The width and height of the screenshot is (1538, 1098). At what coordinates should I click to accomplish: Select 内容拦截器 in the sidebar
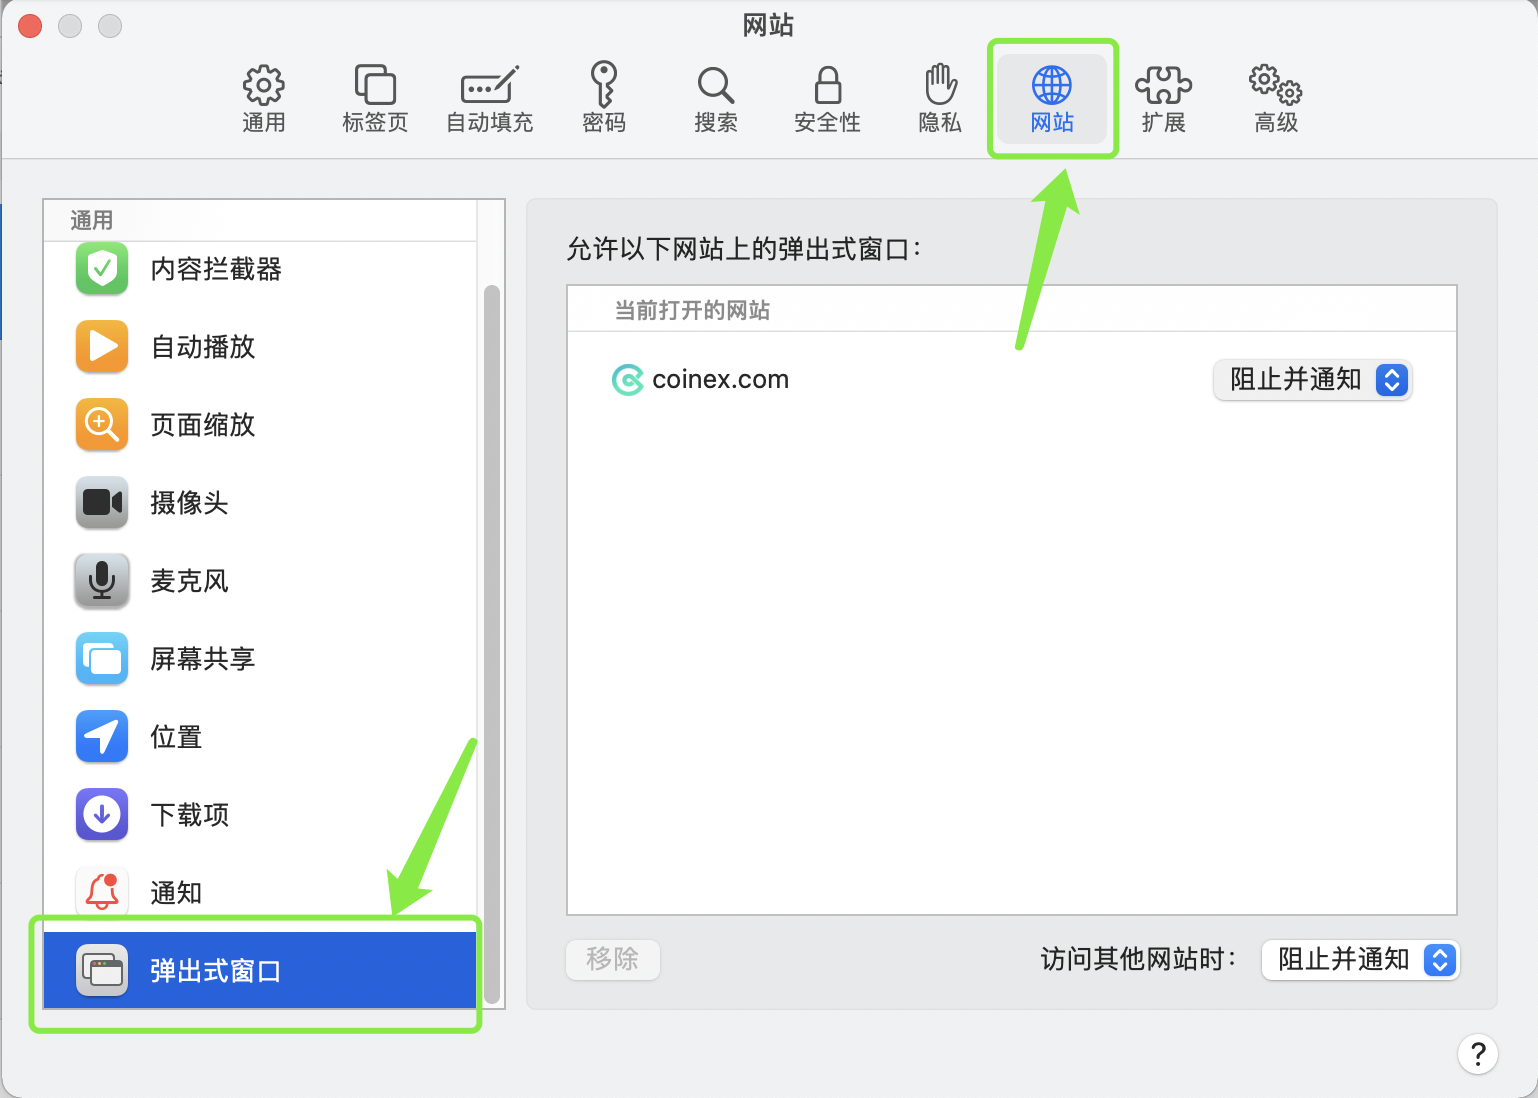pos(215,269)
